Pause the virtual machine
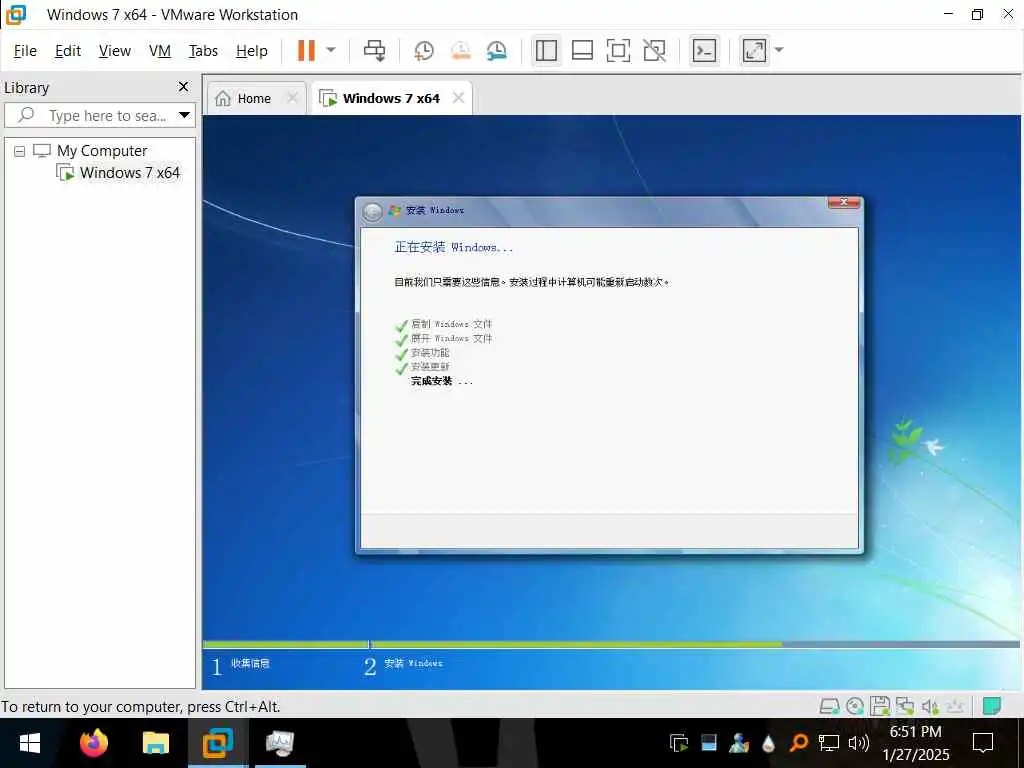This screenshot has width=1024, height=768. 306,50
